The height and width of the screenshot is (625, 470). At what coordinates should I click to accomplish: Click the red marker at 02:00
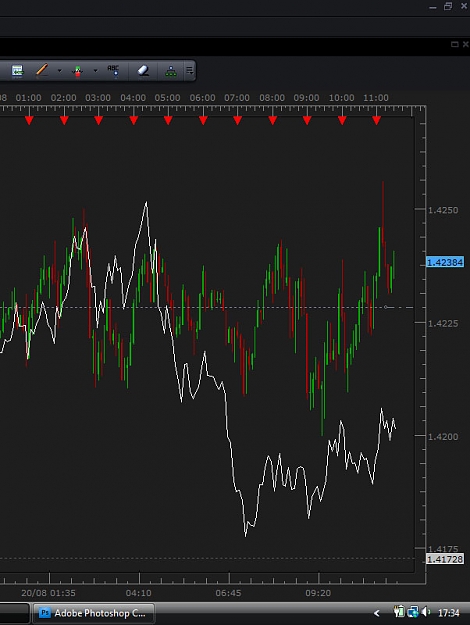click(x=64, y=120)
